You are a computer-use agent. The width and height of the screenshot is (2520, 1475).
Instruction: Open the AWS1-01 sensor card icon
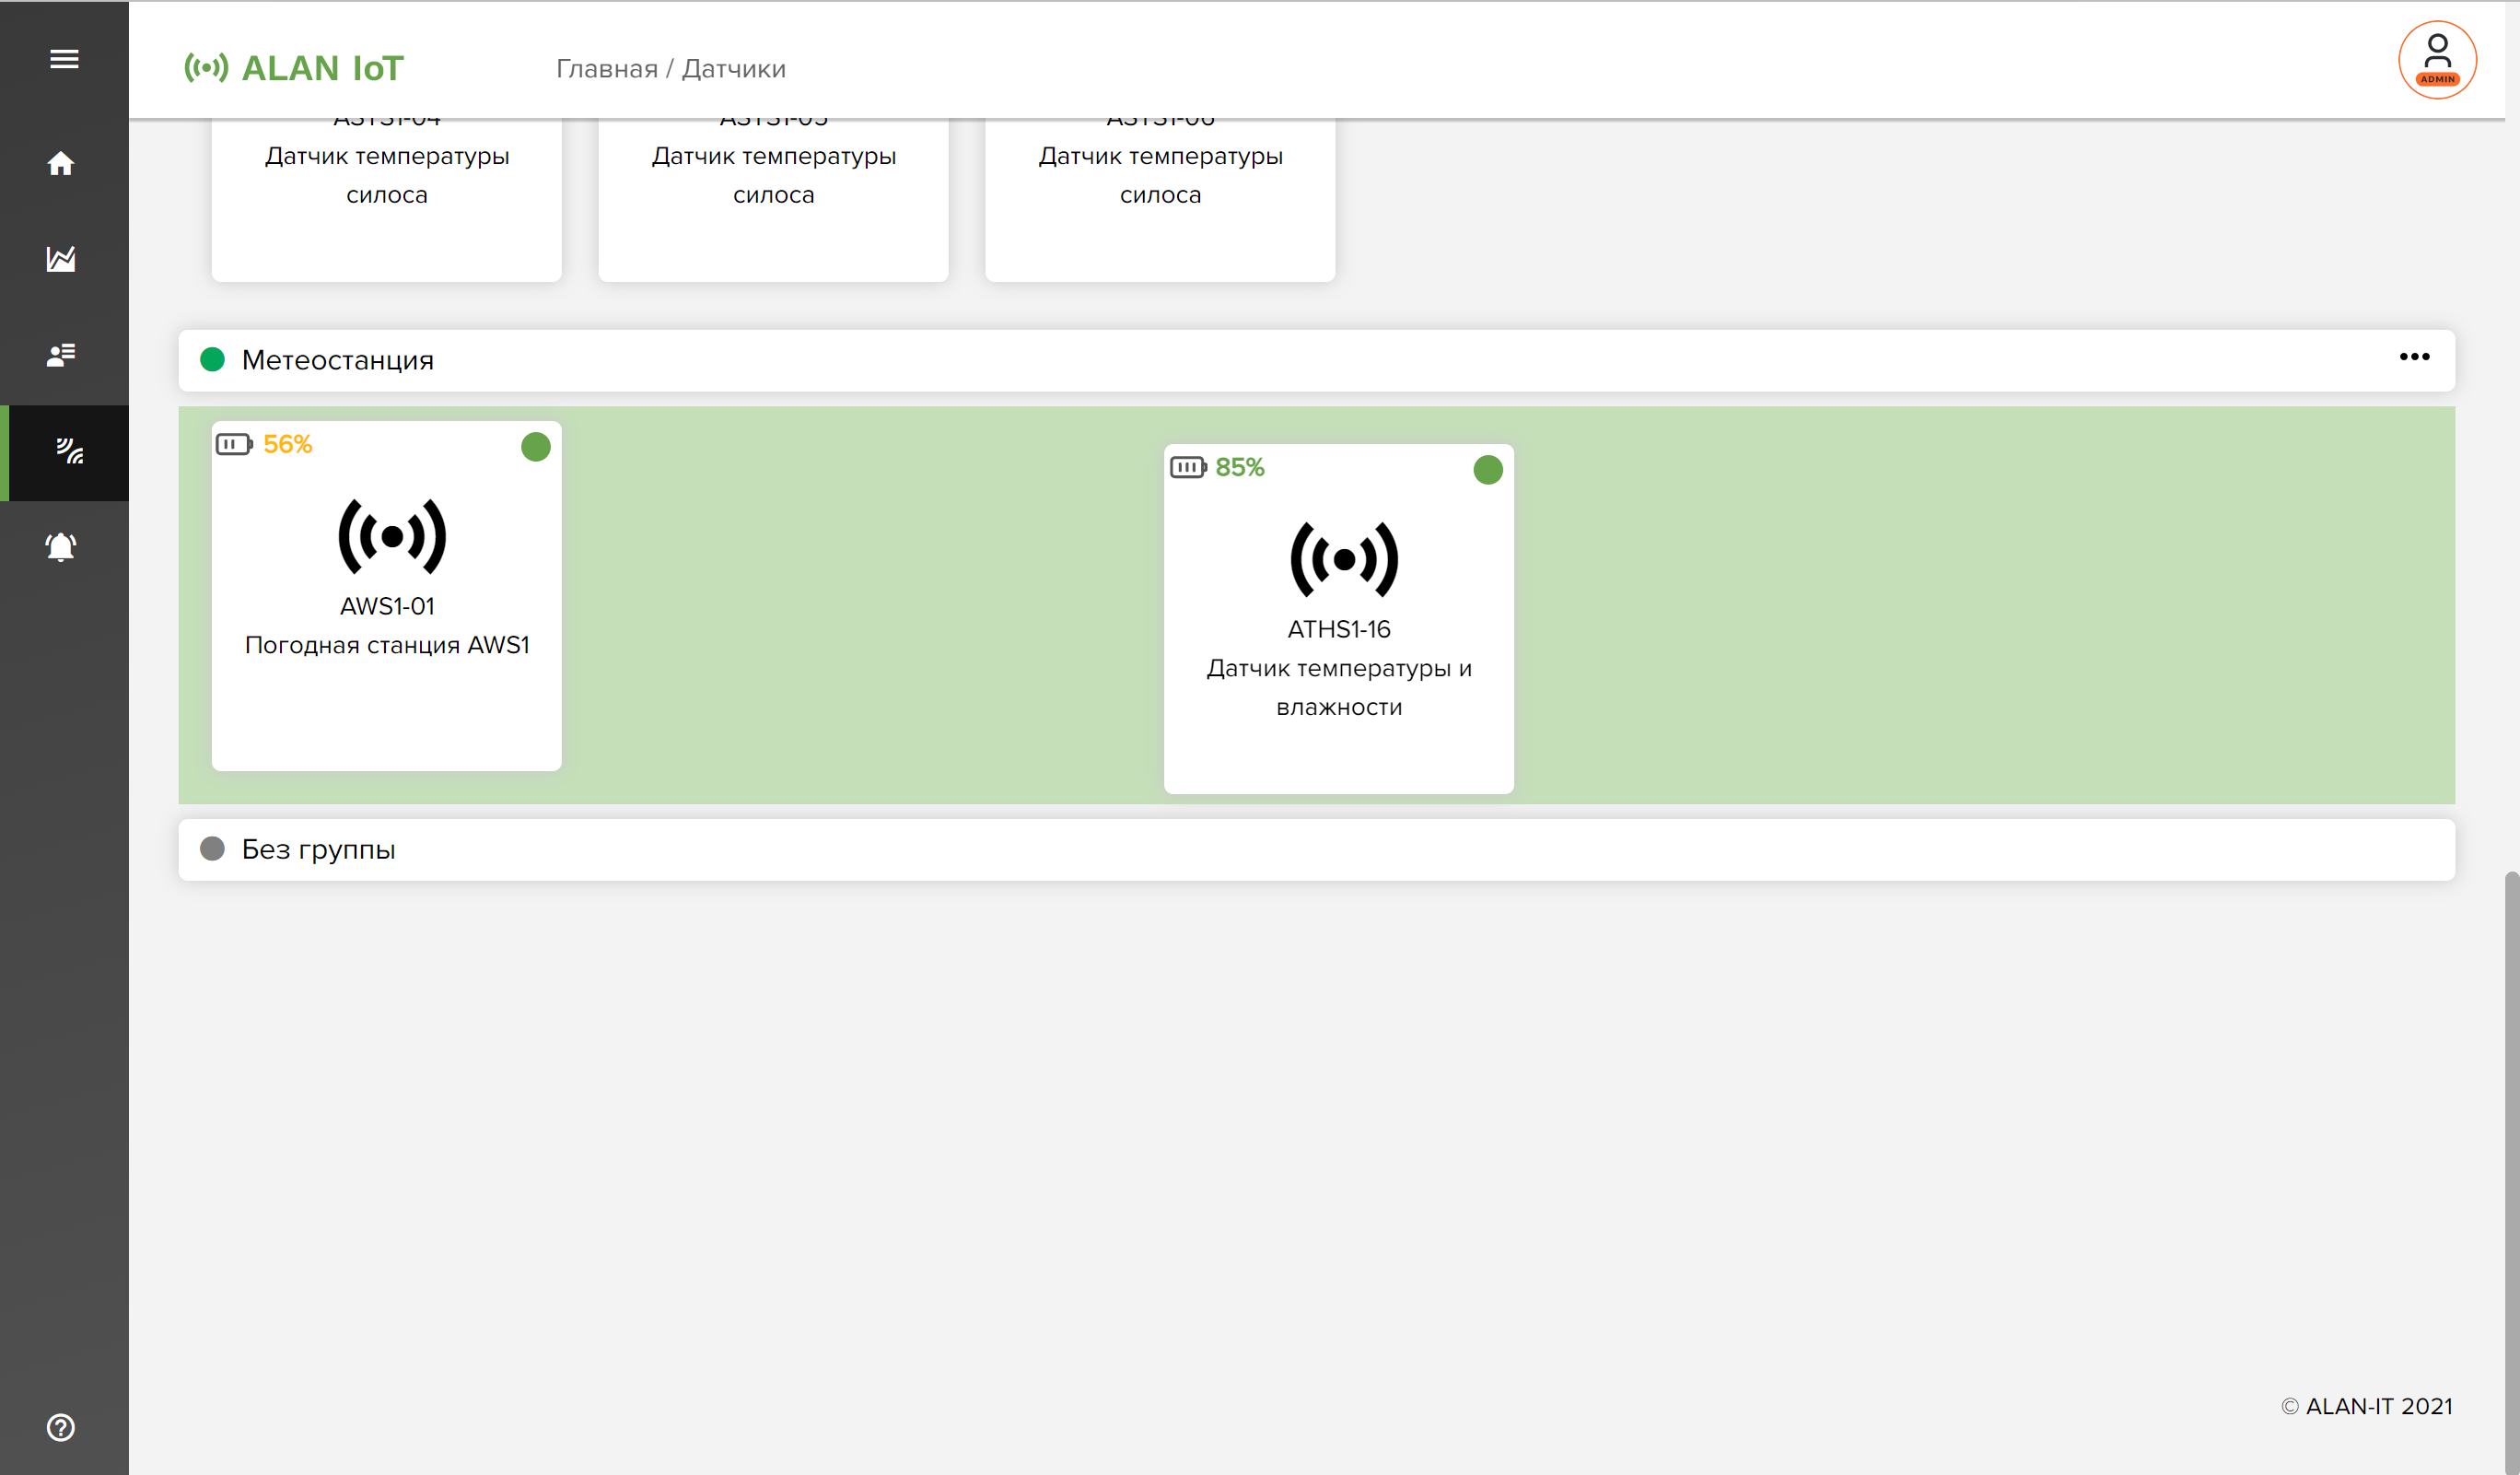(x=392, y=537)
